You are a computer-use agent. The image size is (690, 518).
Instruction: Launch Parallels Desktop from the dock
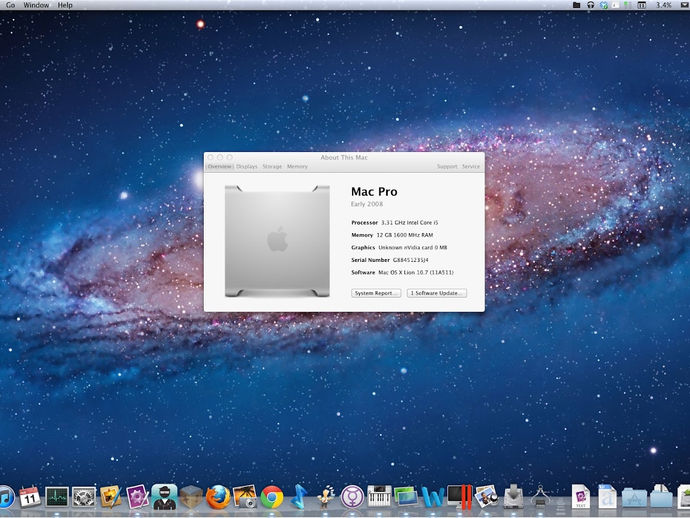(459, 497)
